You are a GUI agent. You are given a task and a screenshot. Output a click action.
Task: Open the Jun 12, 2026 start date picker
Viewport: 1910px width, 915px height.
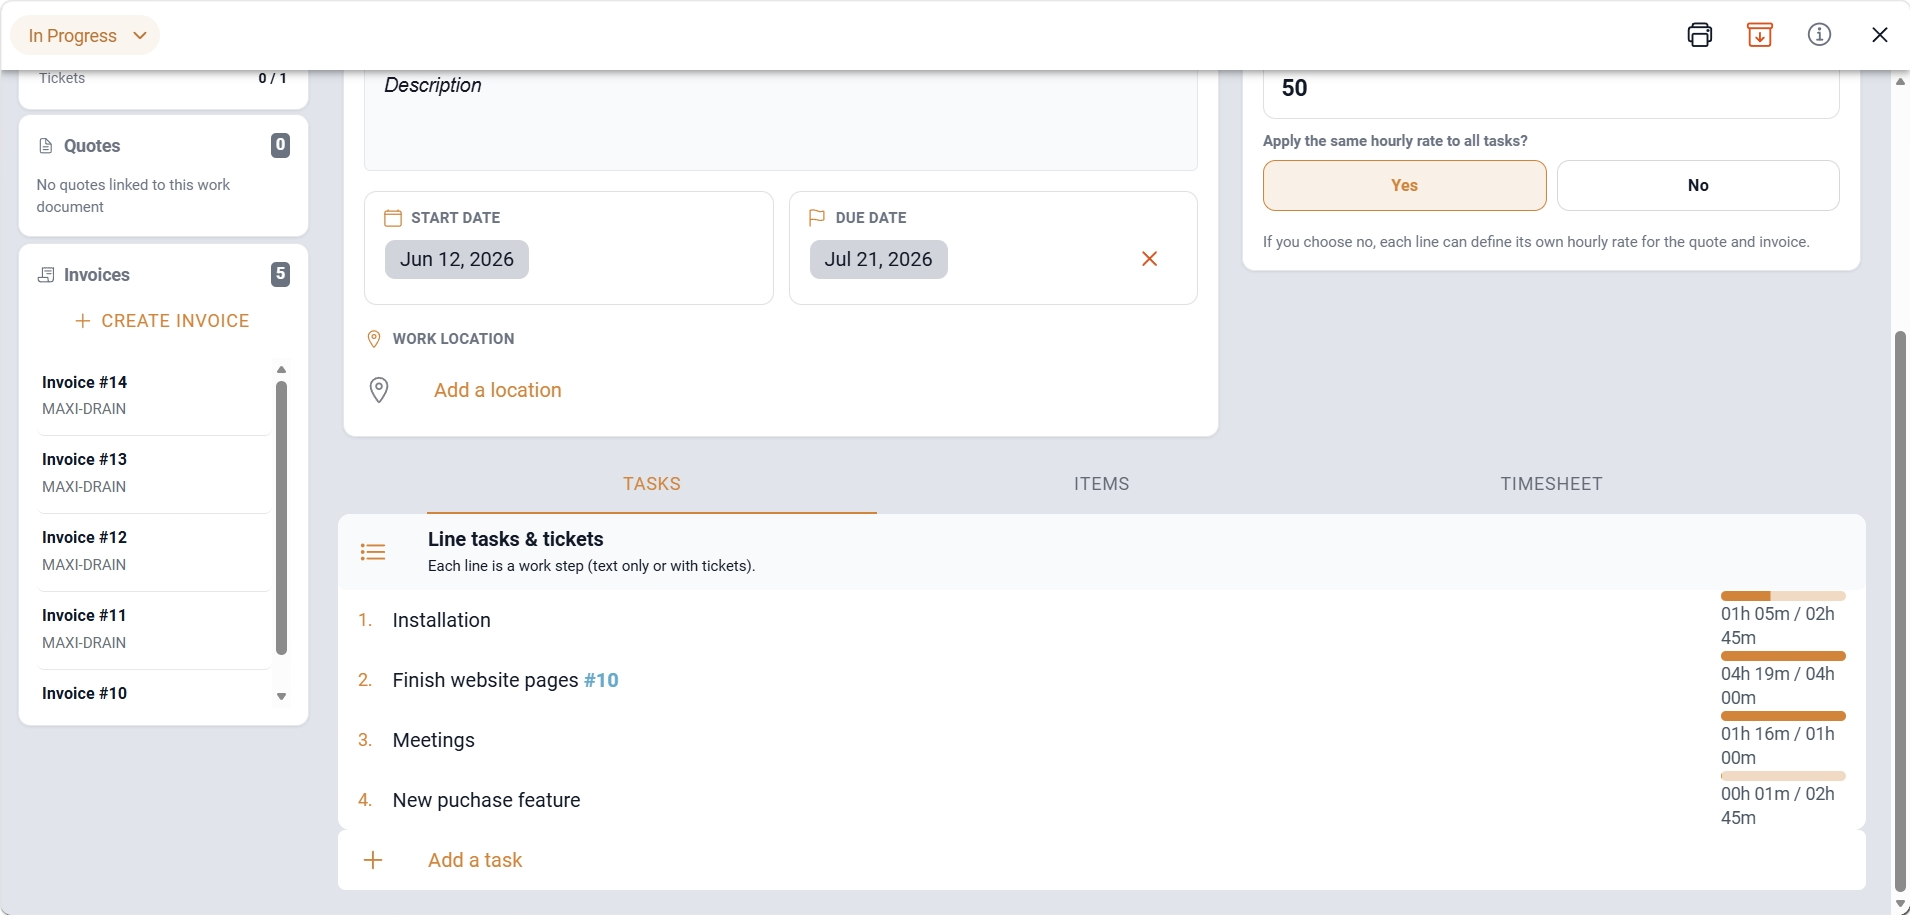click(x=457, y=260)
